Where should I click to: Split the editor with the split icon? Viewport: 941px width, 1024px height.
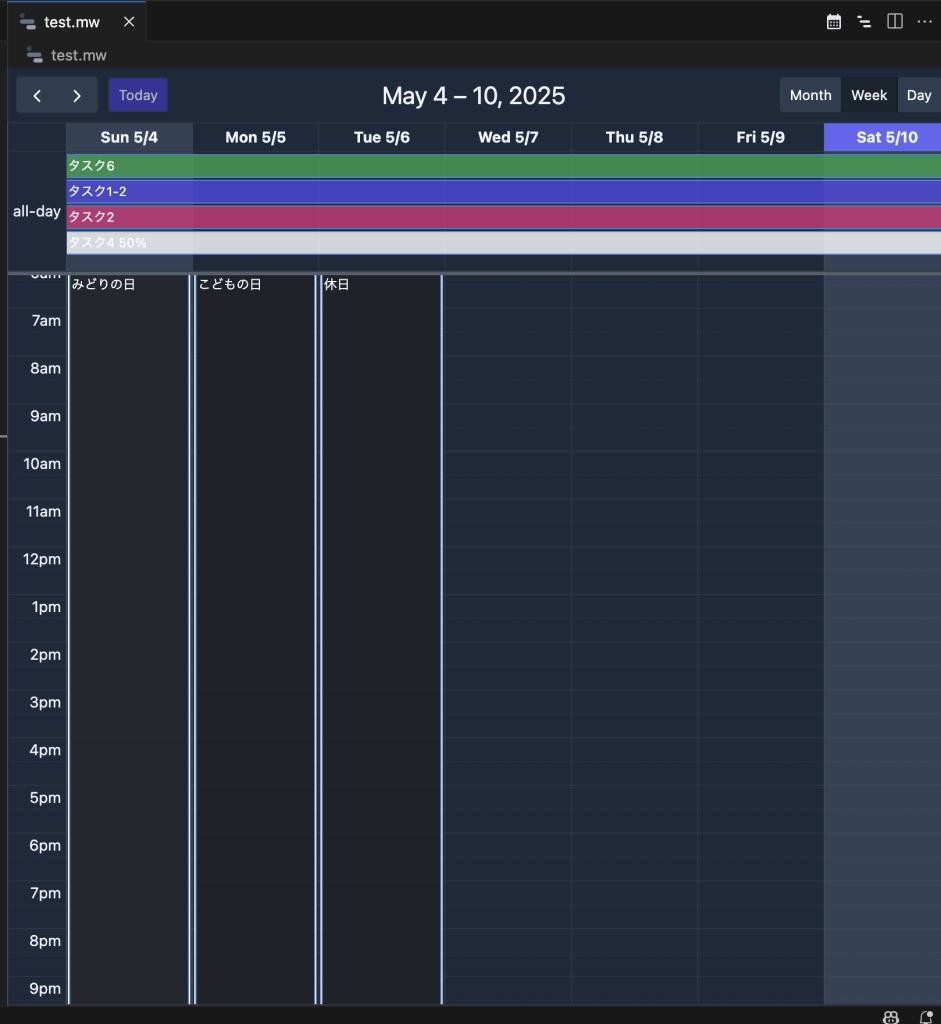895,22
